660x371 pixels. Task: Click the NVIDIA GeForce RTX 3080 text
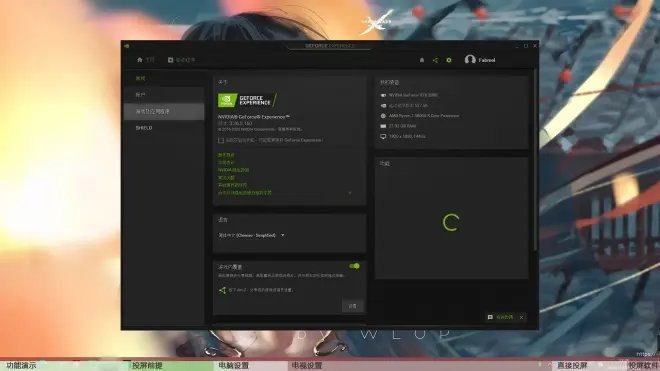[x=413, y=95]
